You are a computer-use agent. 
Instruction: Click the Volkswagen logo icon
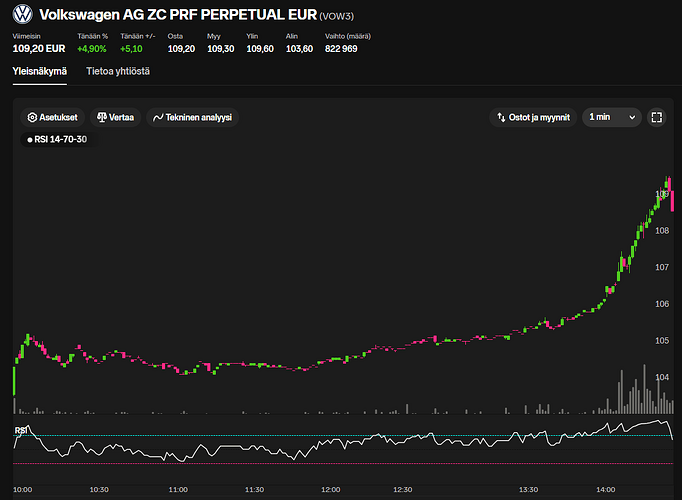point(22,14)
